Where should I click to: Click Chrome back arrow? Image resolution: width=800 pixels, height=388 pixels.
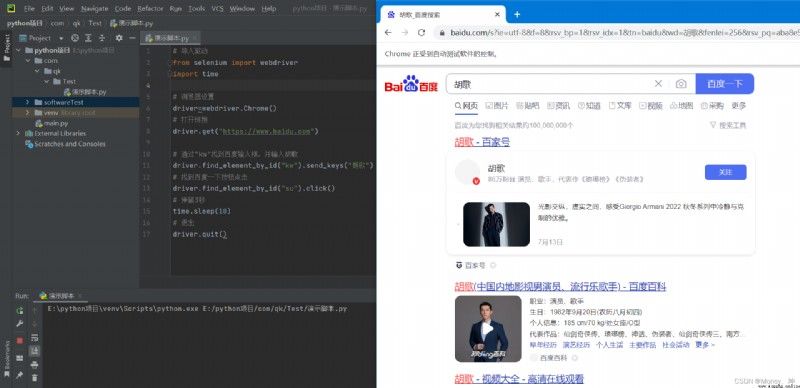[388, 33]
